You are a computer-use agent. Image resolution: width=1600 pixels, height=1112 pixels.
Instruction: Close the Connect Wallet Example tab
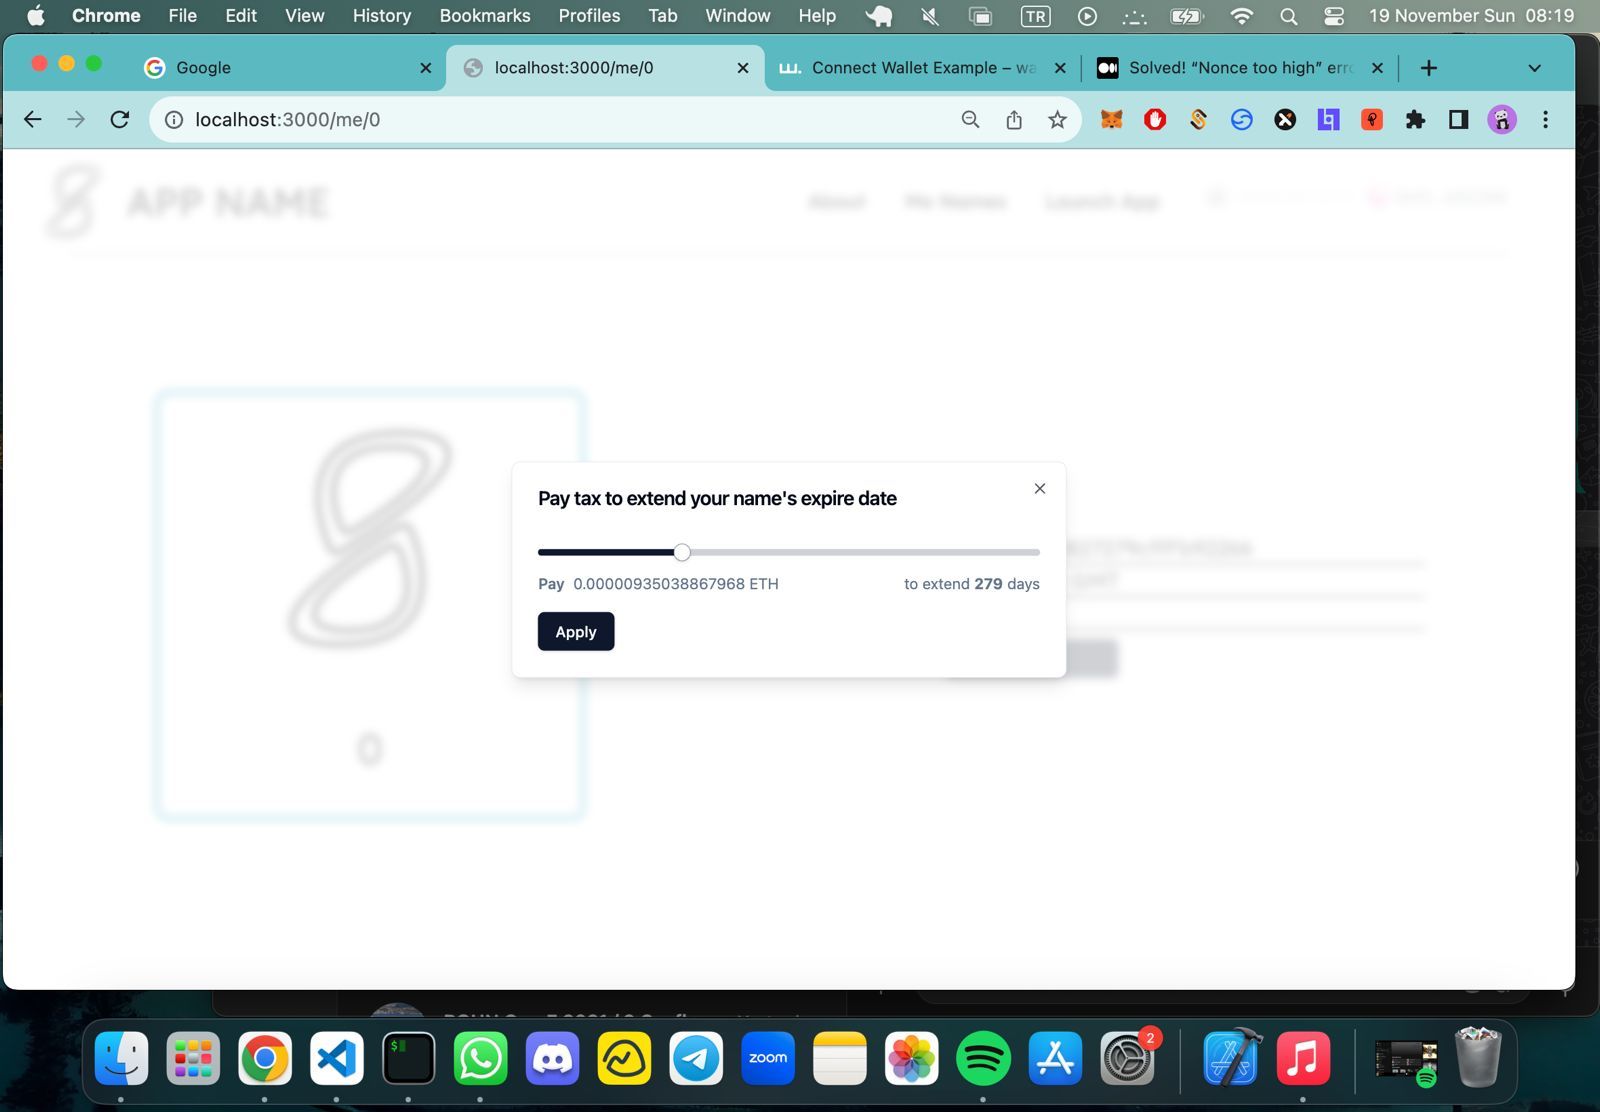(1061, 68)
